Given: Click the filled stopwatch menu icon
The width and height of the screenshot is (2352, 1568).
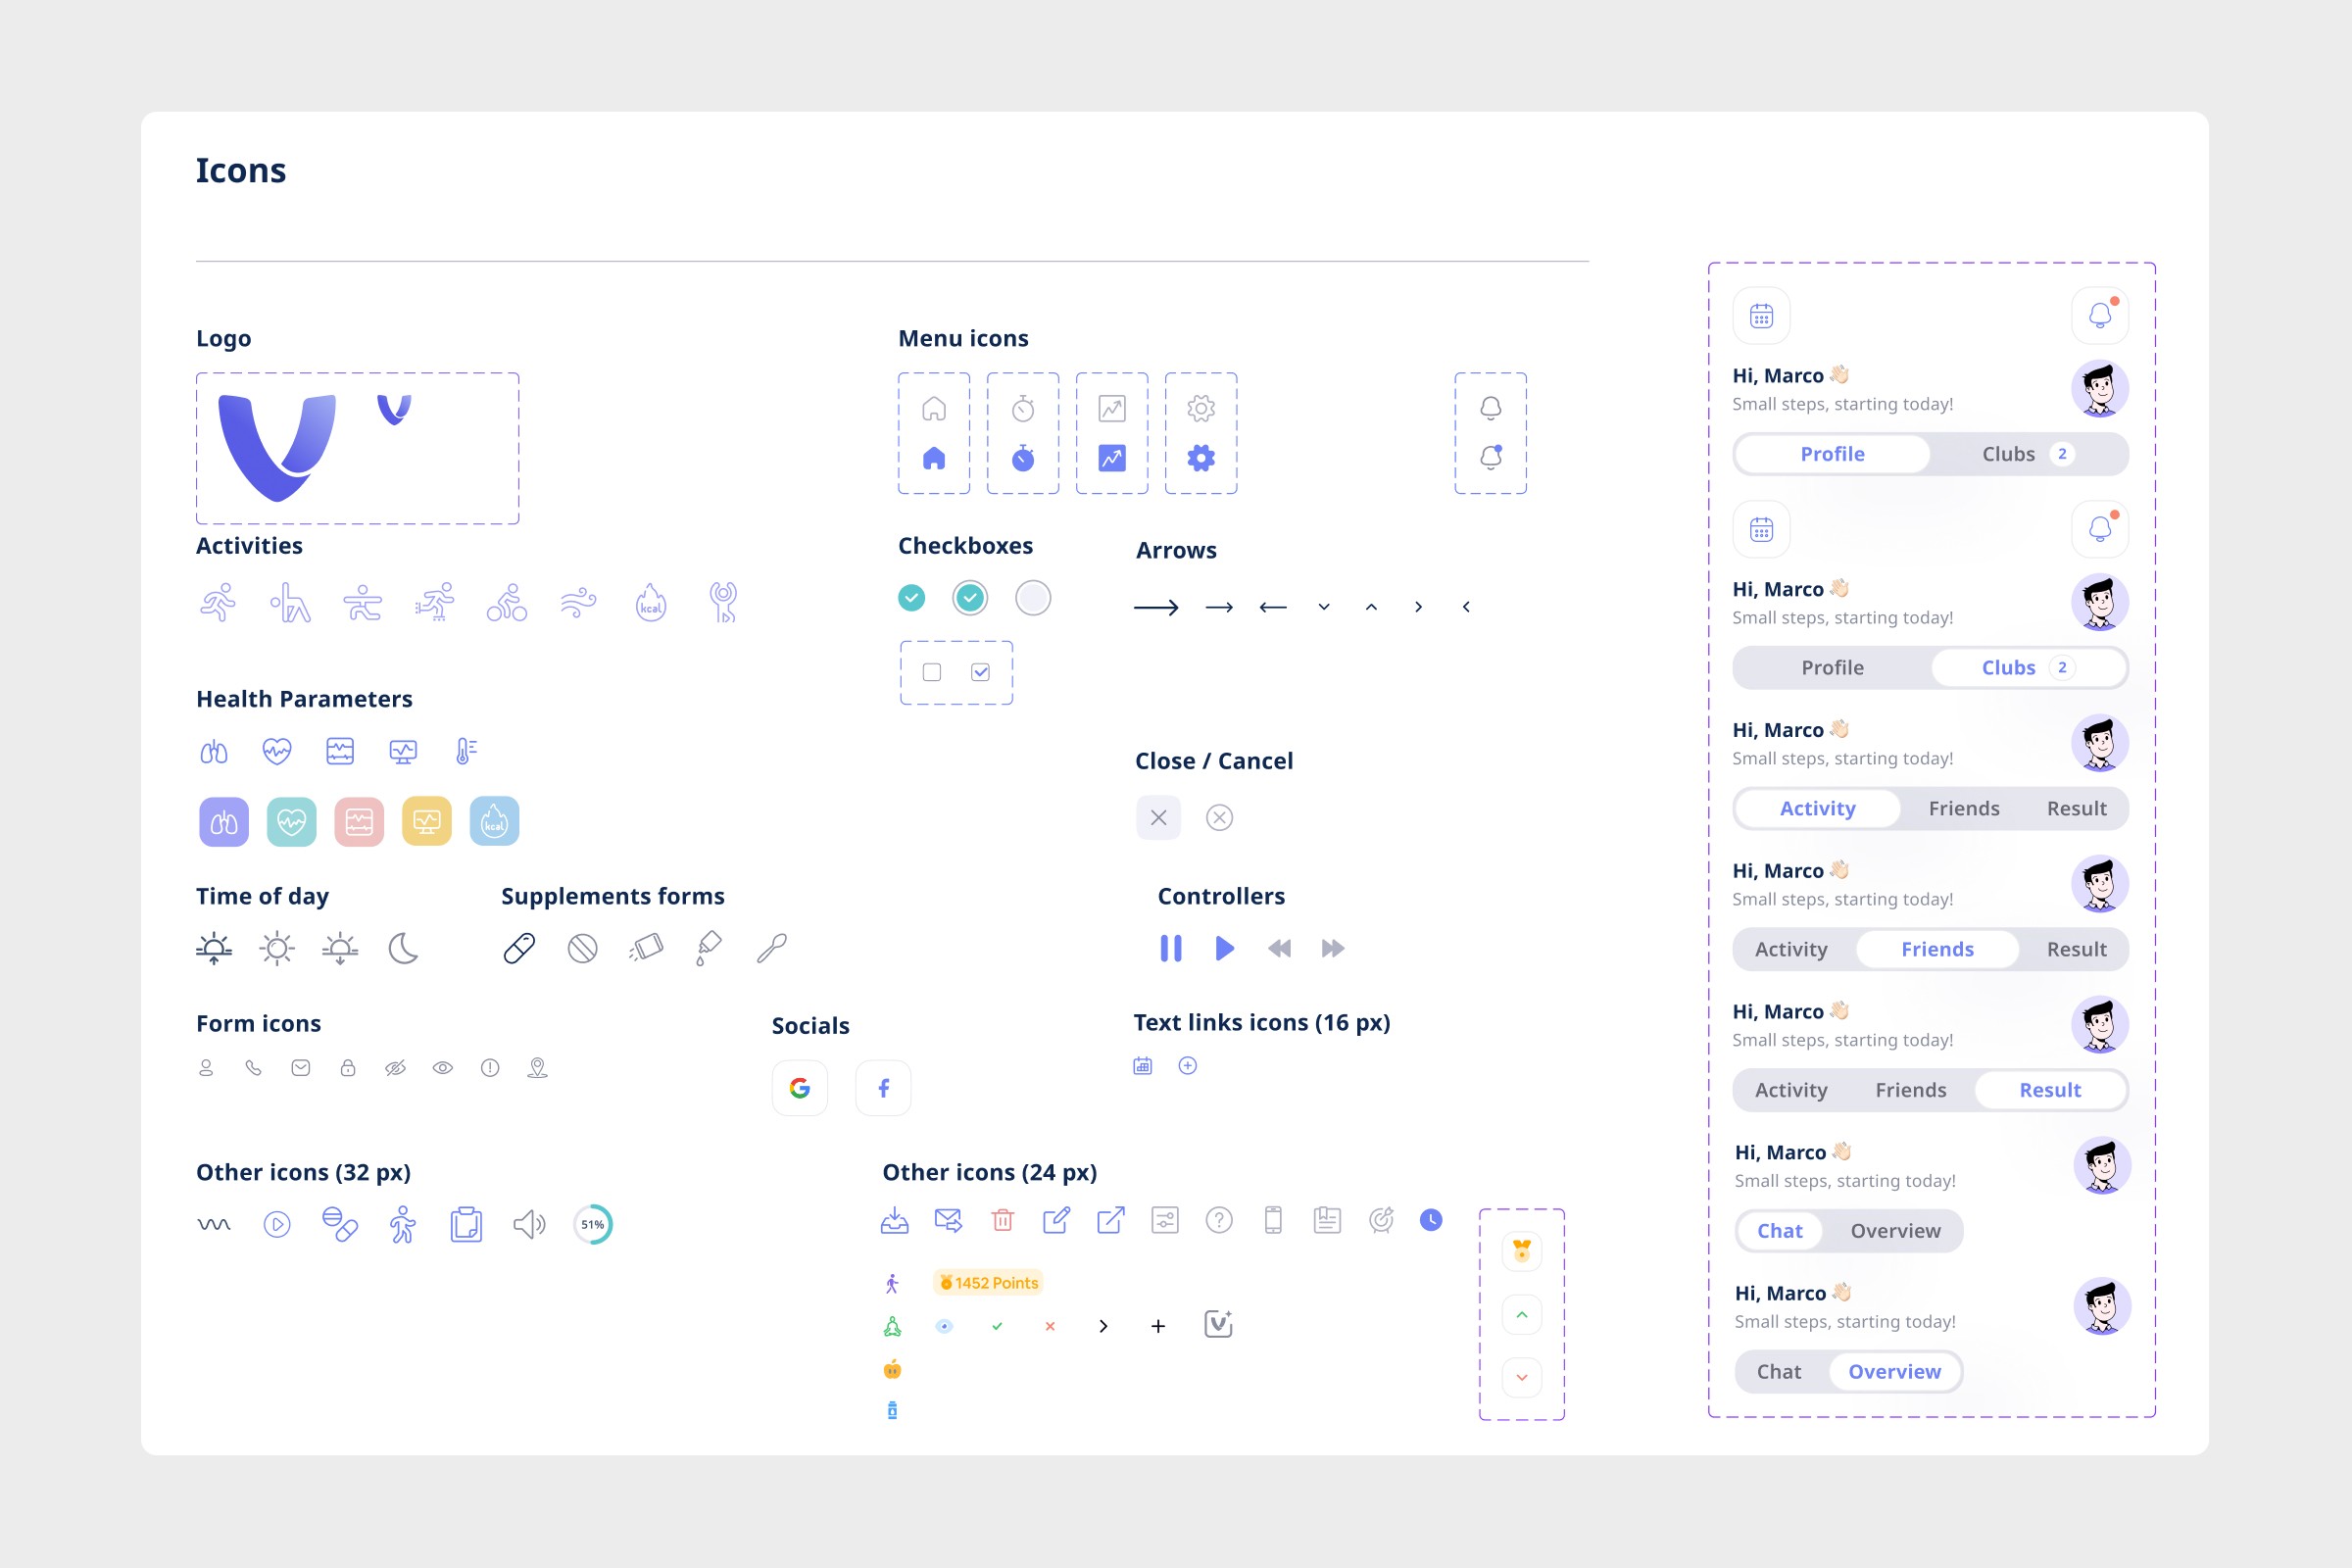Looking at the screenshot, I should click(x=1022, y=458).
